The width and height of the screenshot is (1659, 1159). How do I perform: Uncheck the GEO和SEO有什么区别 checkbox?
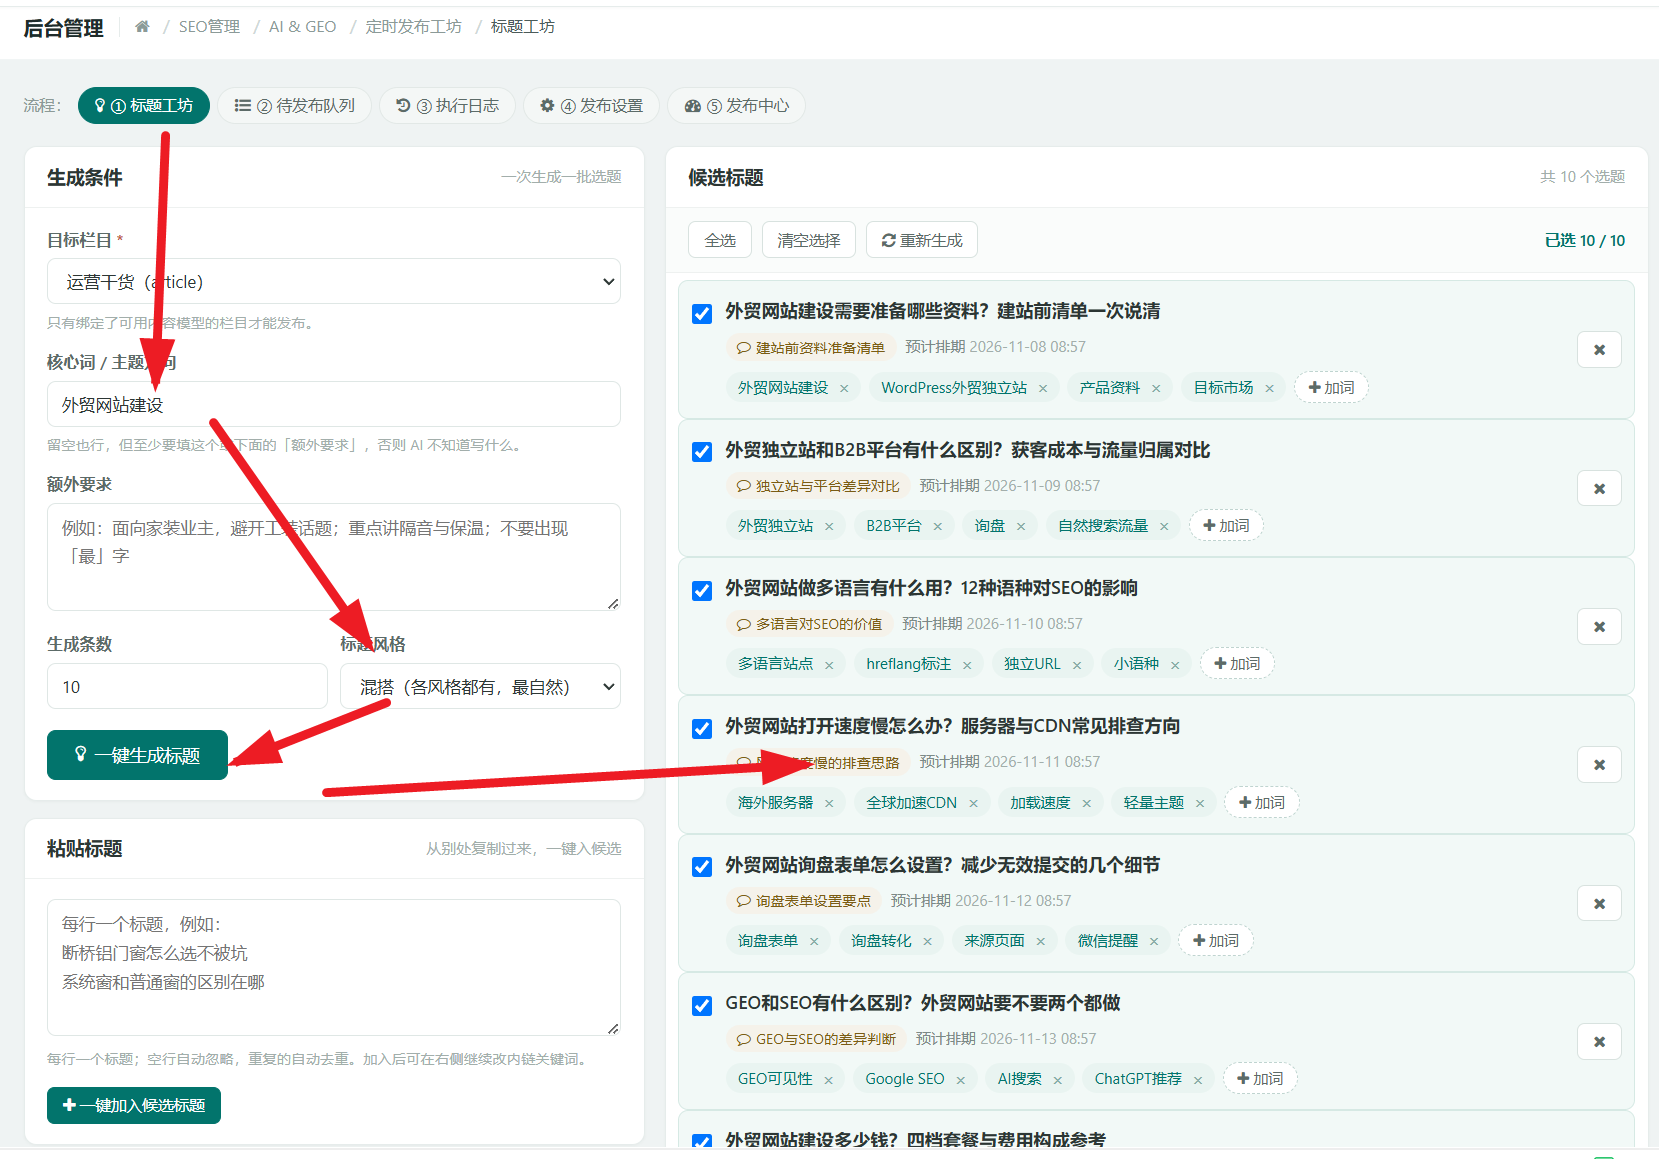click(702, 1005)
